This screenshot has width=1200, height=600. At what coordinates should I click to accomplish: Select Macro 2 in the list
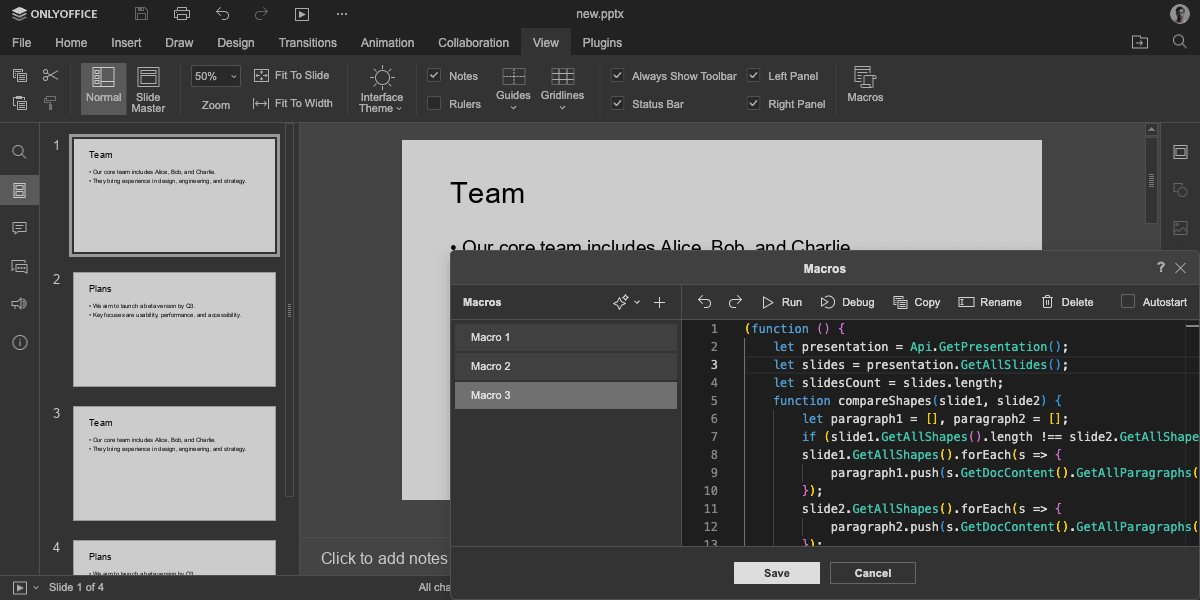coord(566,366)
